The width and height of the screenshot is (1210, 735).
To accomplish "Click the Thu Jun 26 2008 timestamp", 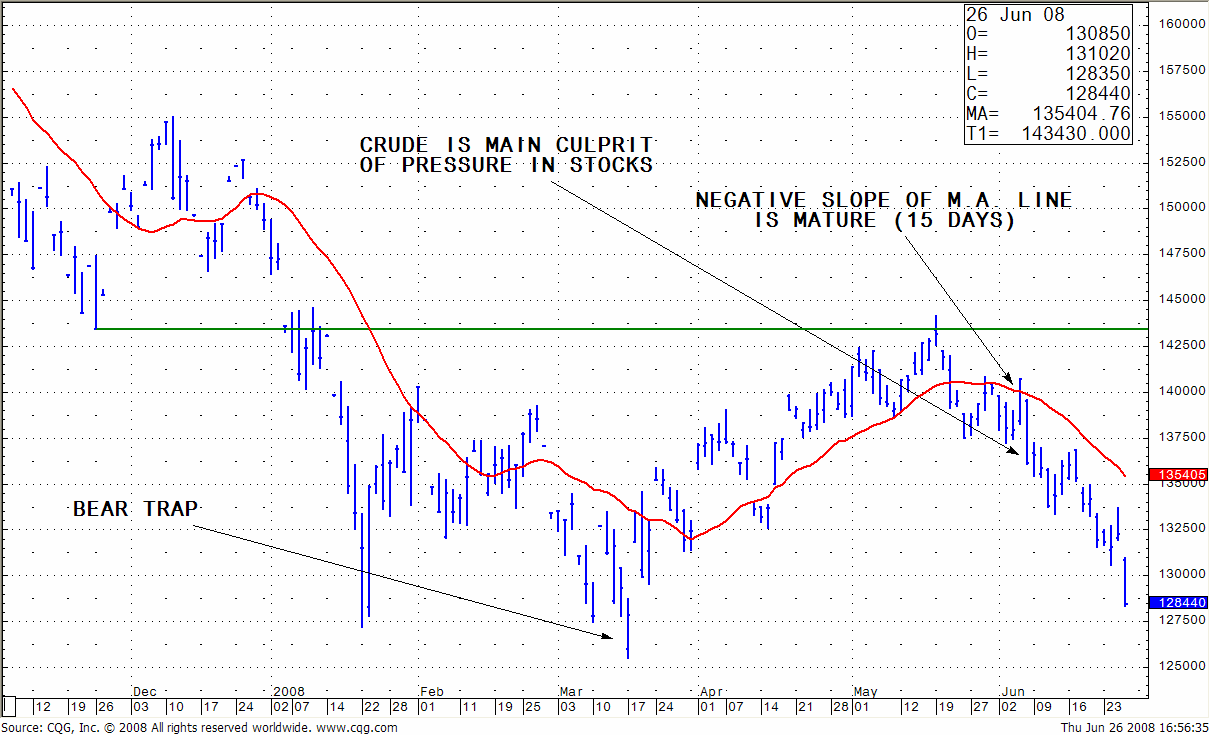I will [x=1132, y=727].
